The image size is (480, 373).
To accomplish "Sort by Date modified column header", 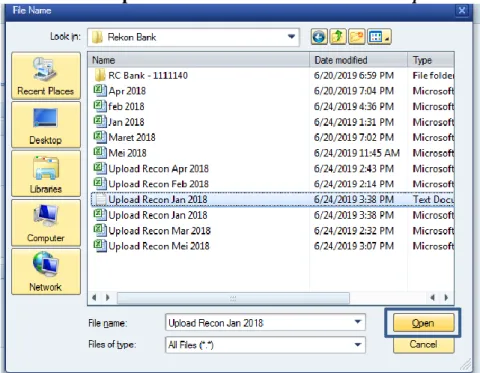I will [x=359, y=60].
